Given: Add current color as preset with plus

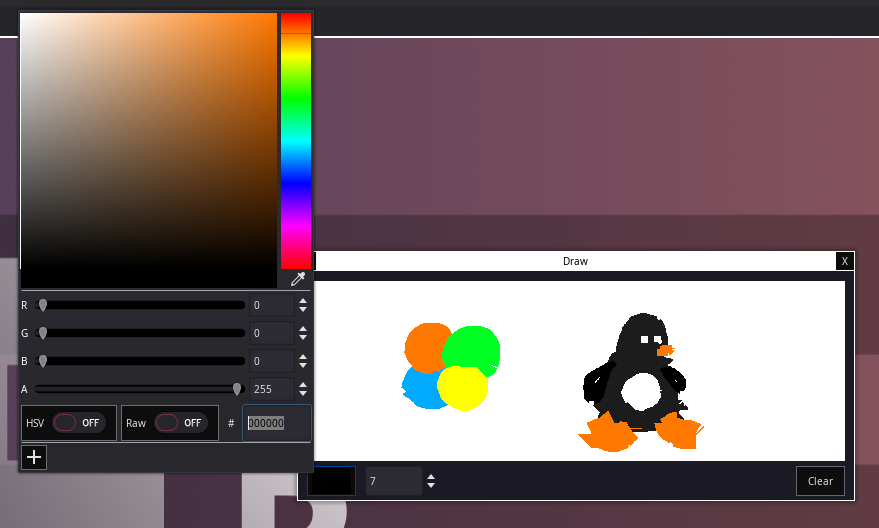Looking at the screenshot, I should tap(34, 457).
